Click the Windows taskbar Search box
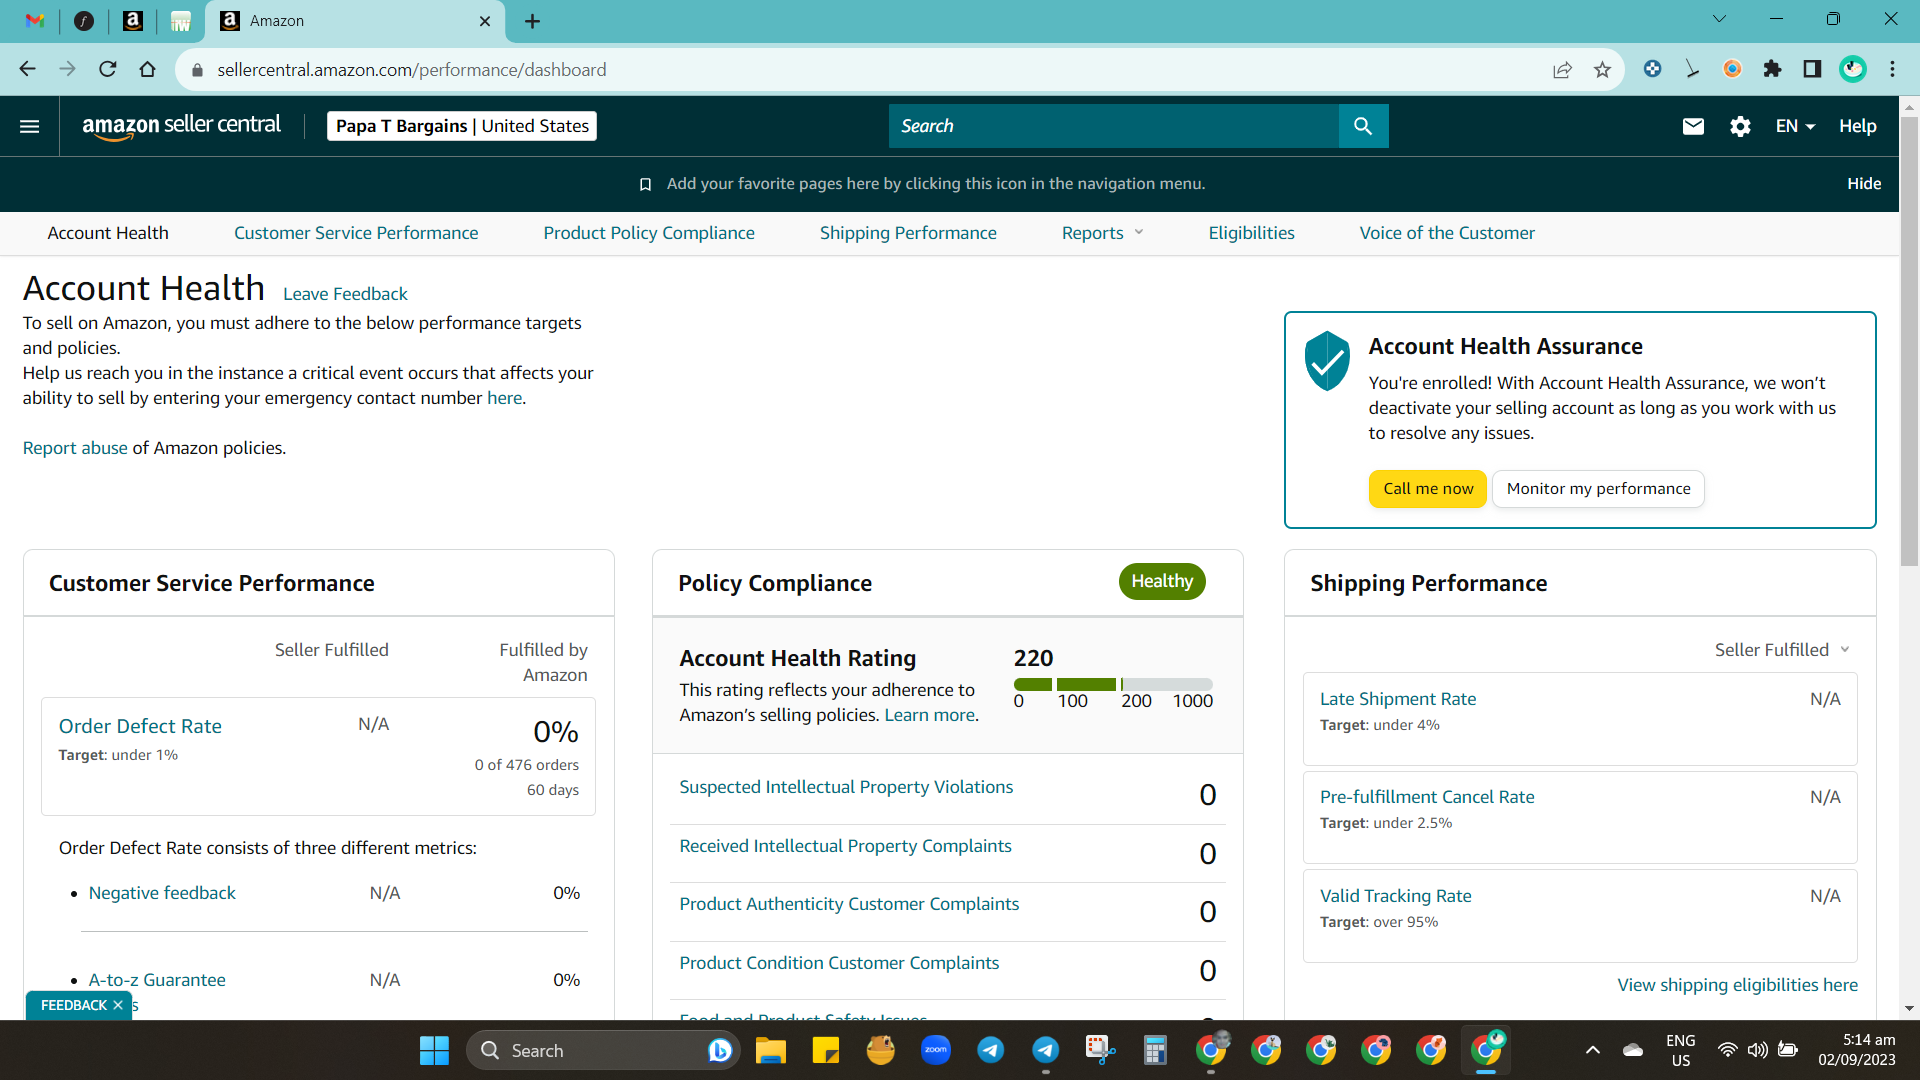 [x=603, y=1050]
